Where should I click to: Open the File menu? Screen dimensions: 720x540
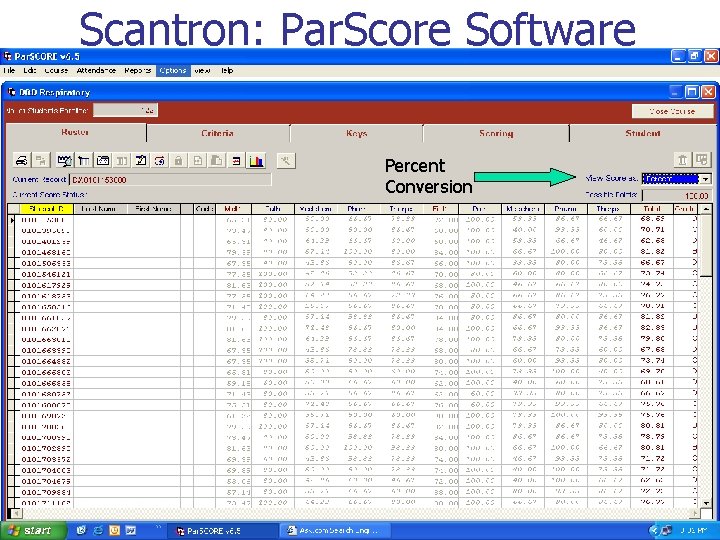[x=9, y=71]
